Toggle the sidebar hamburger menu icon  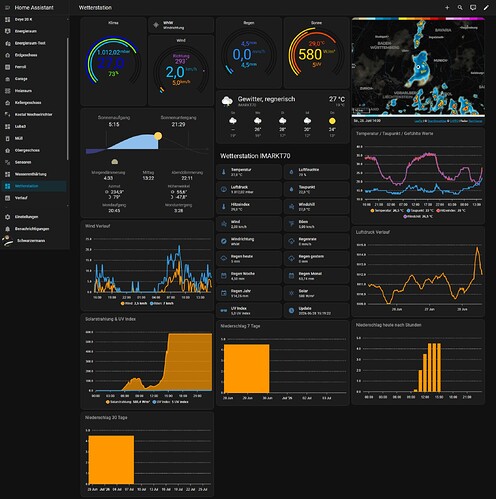point(7,8)
